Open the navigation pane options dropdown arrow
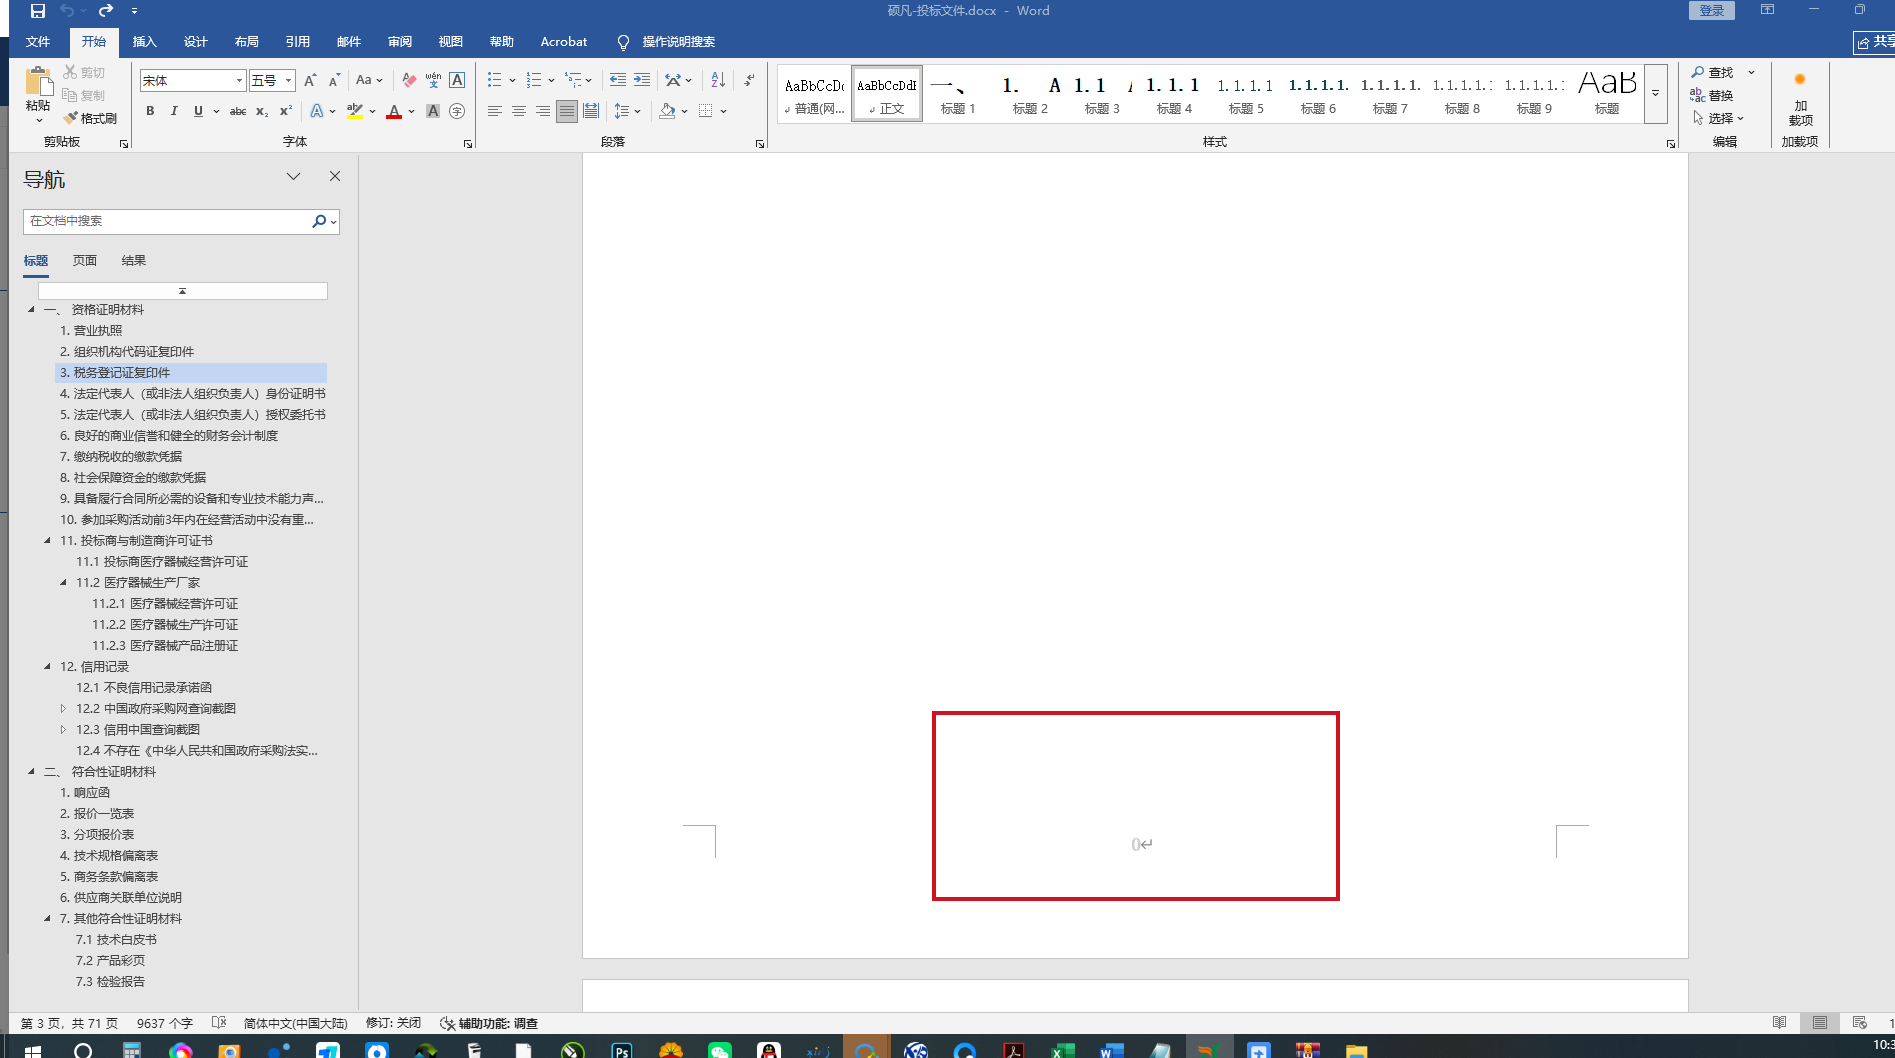The image size is (1895, 1058). [x=293, y=176]
